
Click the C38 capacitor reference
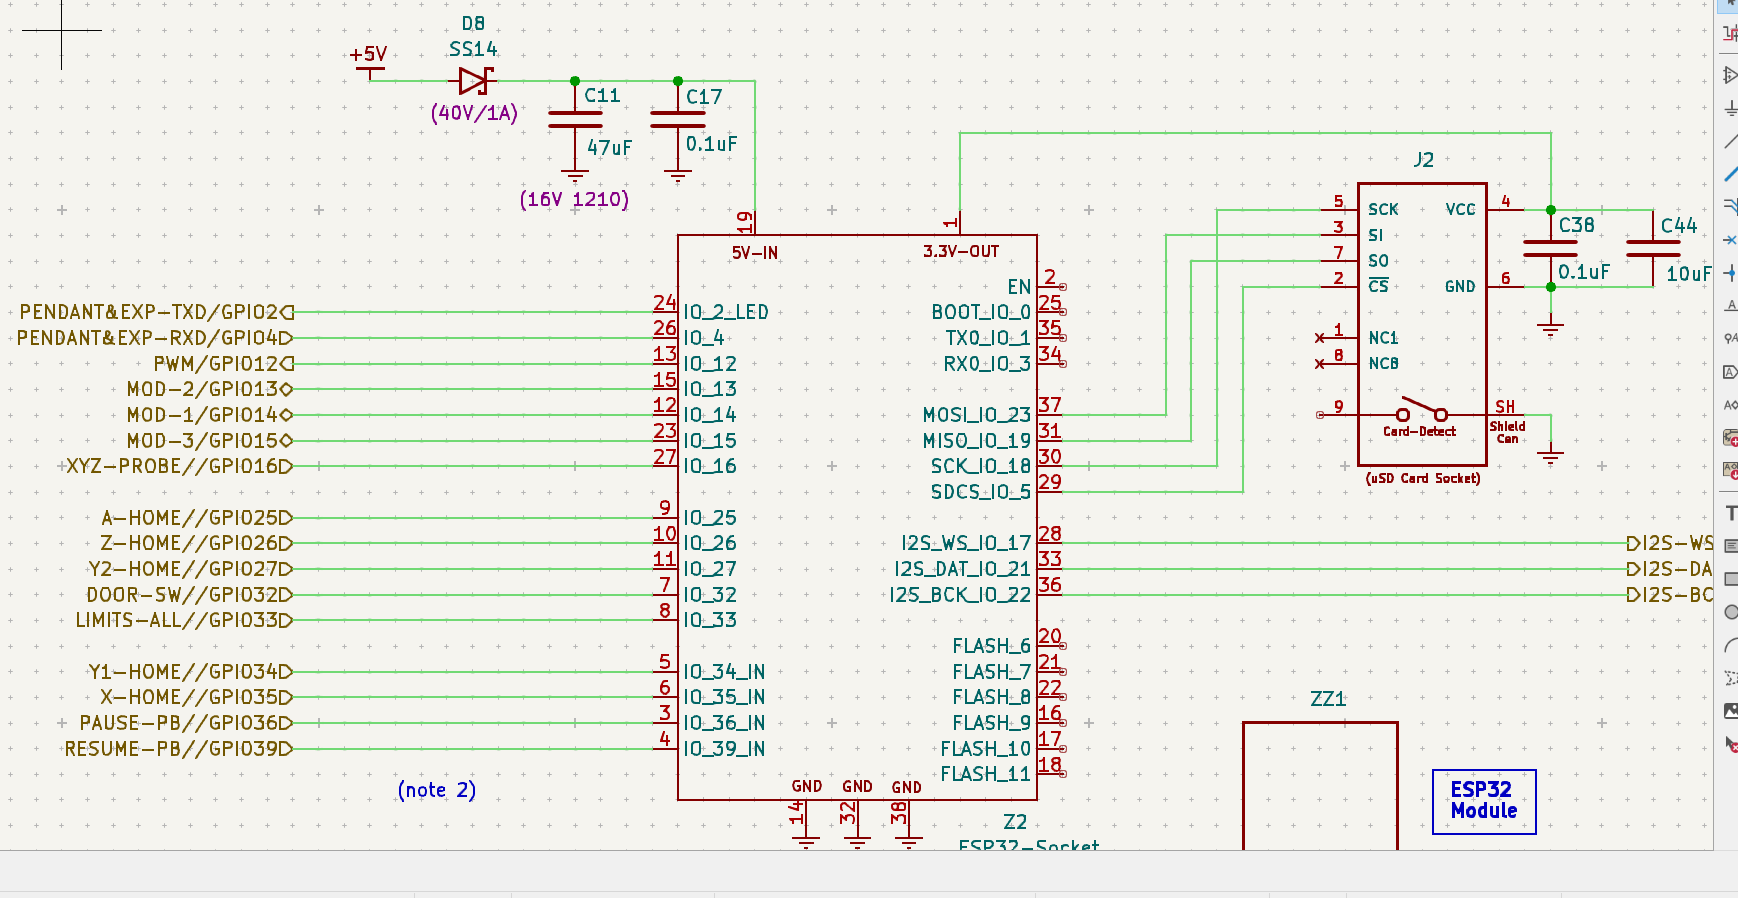(x=1577, y=226)
